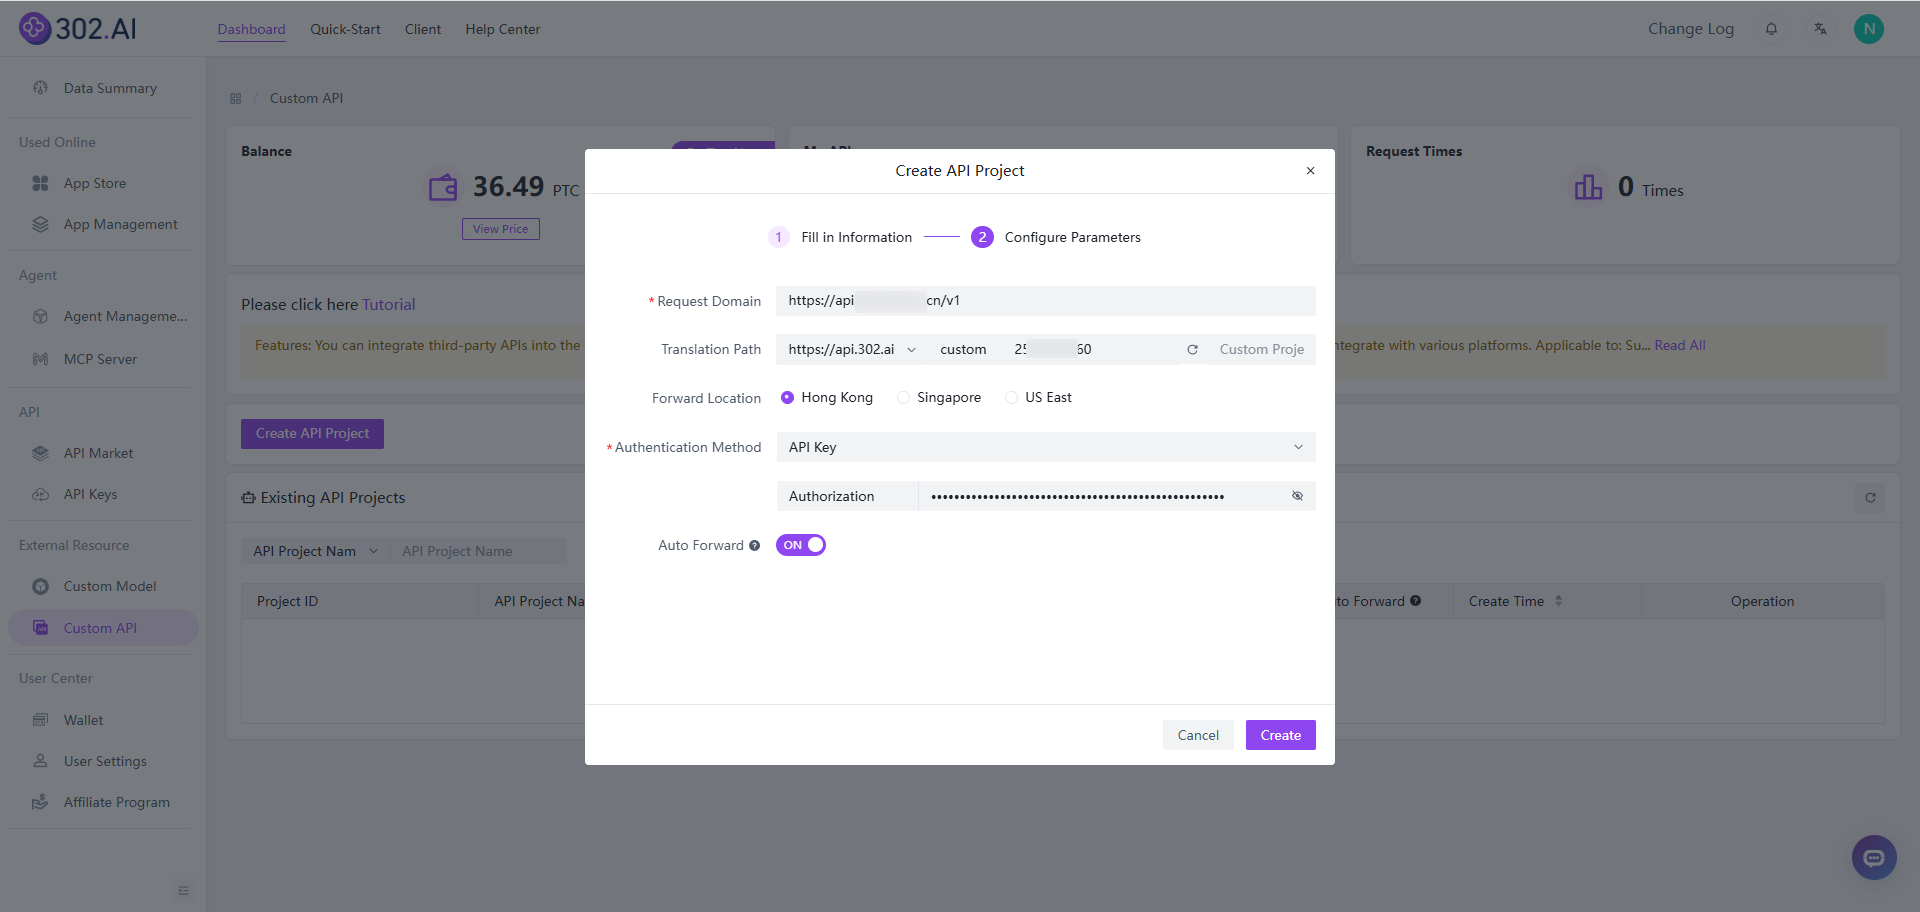Click refresh icon in Existing API Projects
The image size is (1920, 912).
[x=1870, y=497]
